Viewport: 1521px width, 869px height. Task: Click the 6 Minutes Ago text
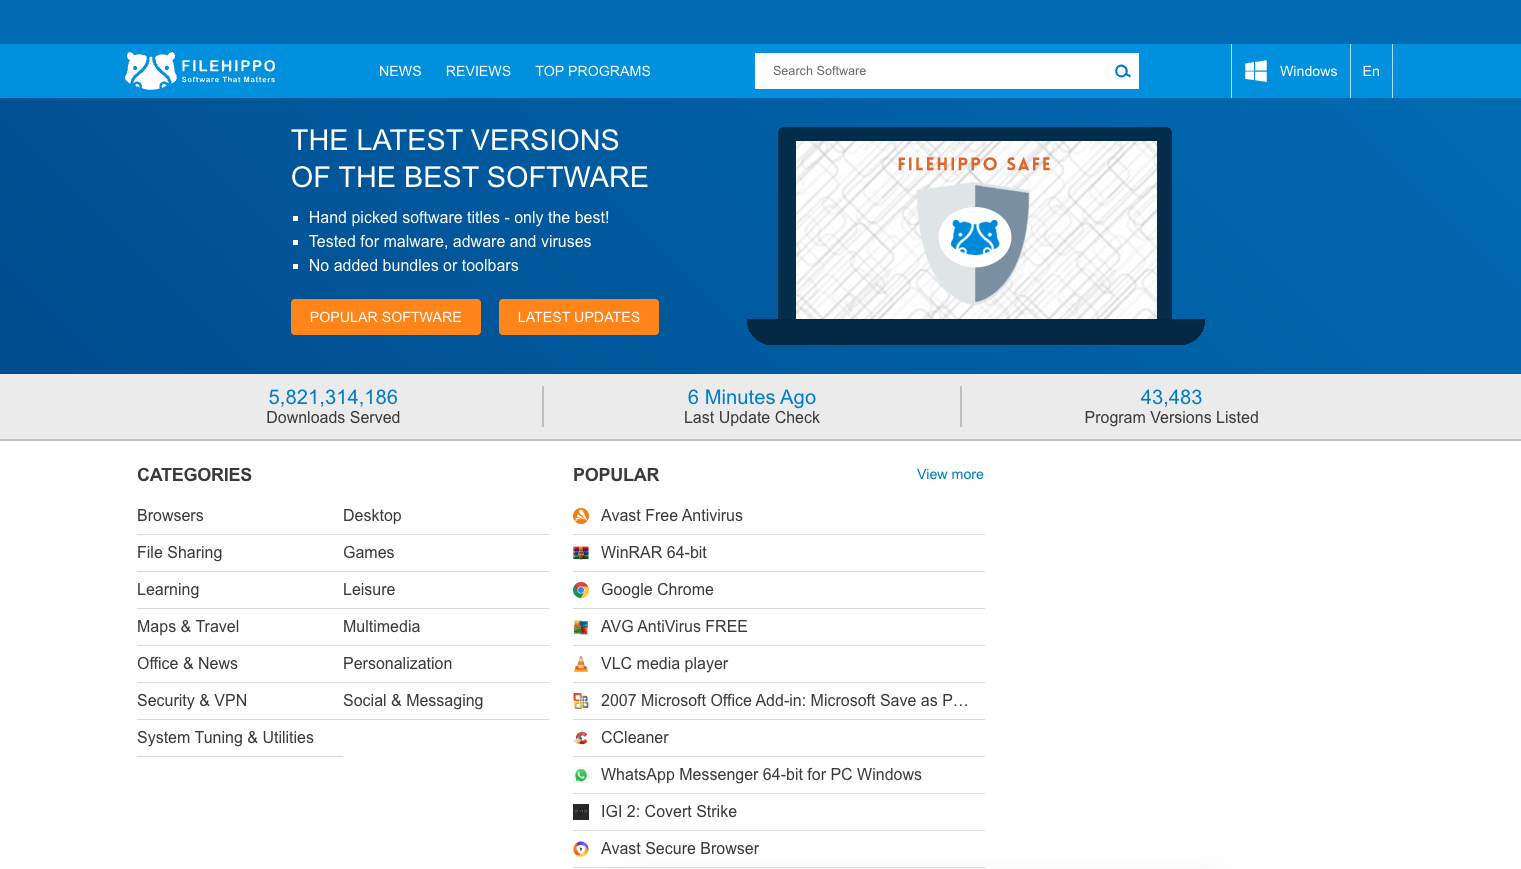752,397
